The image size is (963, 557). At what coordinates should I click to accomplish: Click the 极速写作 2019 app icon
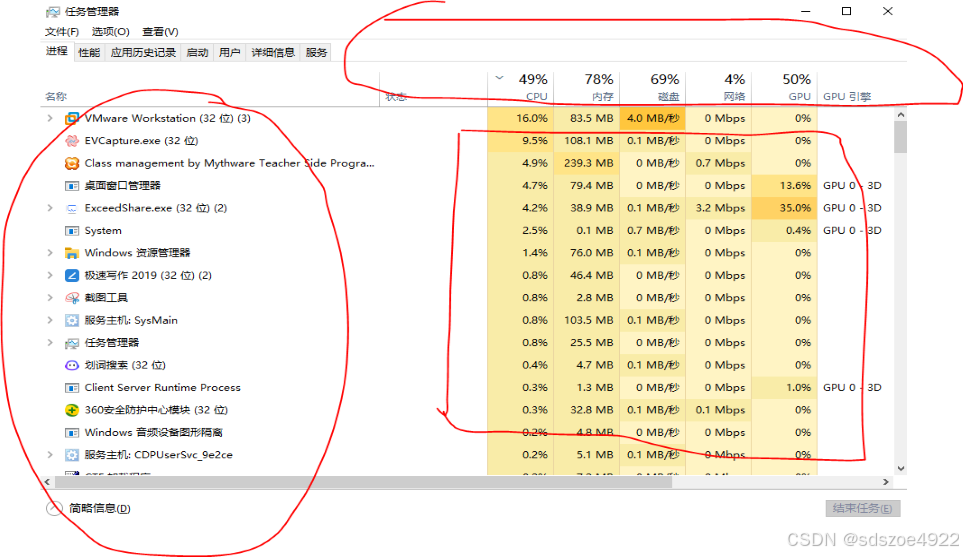[72, 275]
